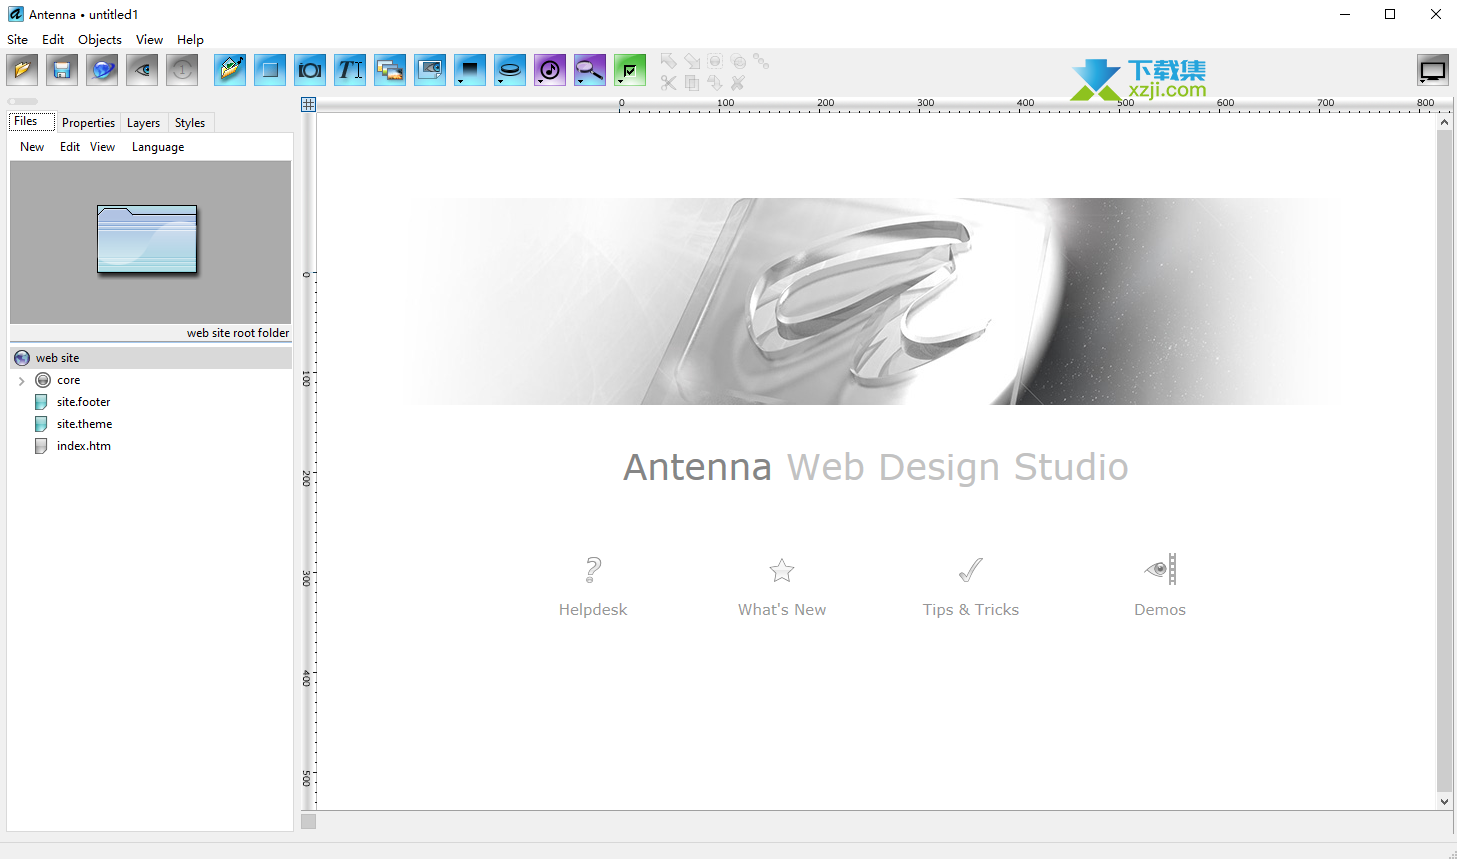Open the Site menu
This screenshot has width=1457, height=859.
pyautogui.click(x=18, y=40)
